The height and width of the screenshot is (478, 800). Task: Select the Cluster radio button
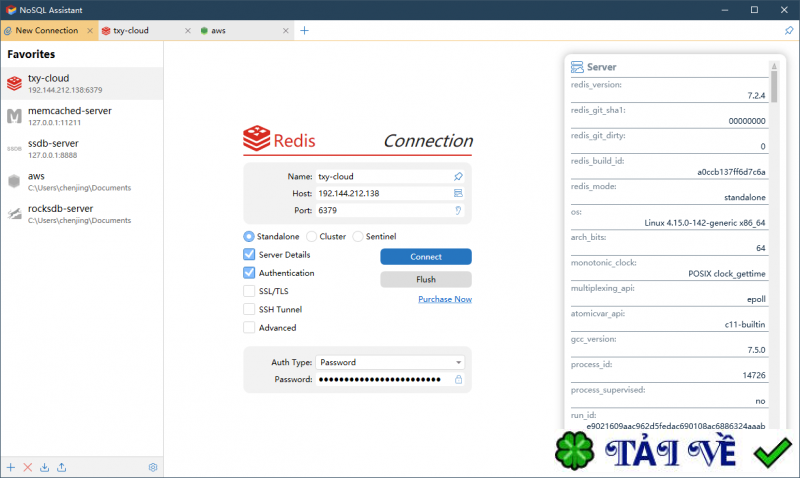(x=311, y=237)
